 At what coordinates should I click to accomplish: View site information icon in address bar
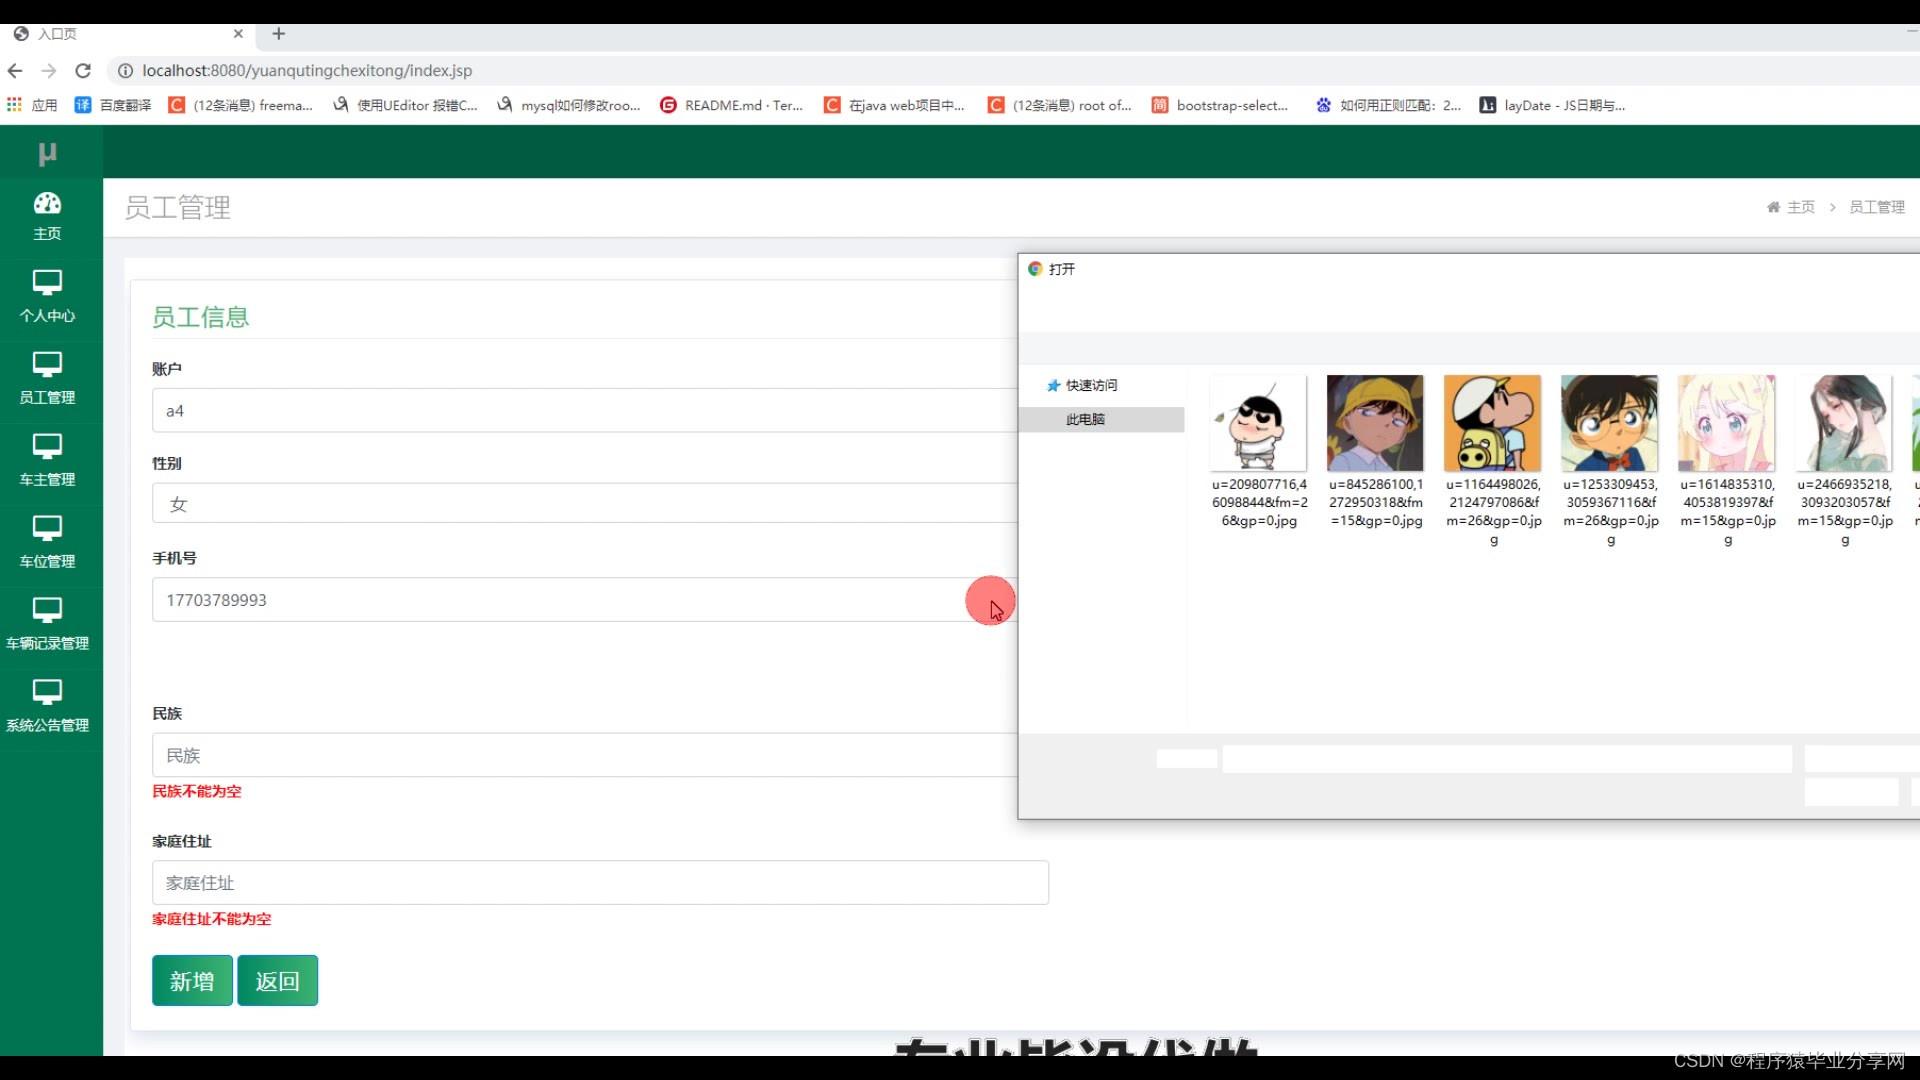[x=125, y=71]
